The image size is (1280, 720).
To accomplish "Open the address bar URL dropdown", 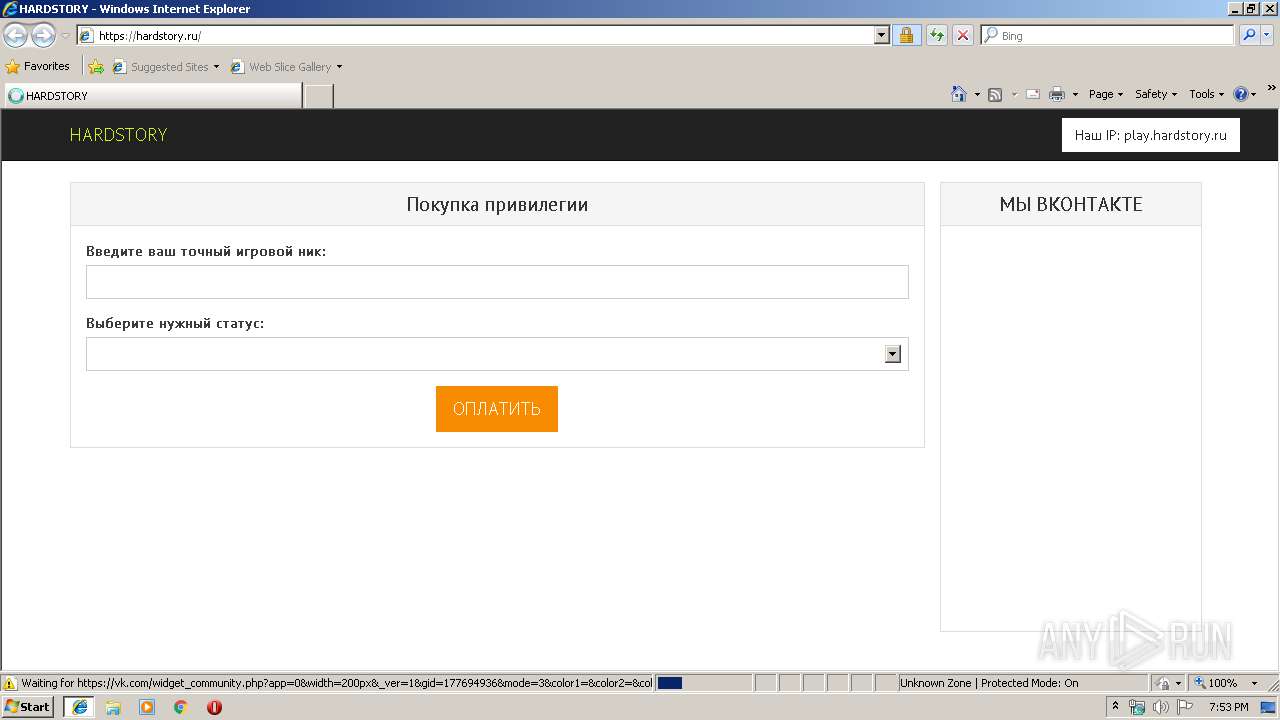I will tap(881, 35).
